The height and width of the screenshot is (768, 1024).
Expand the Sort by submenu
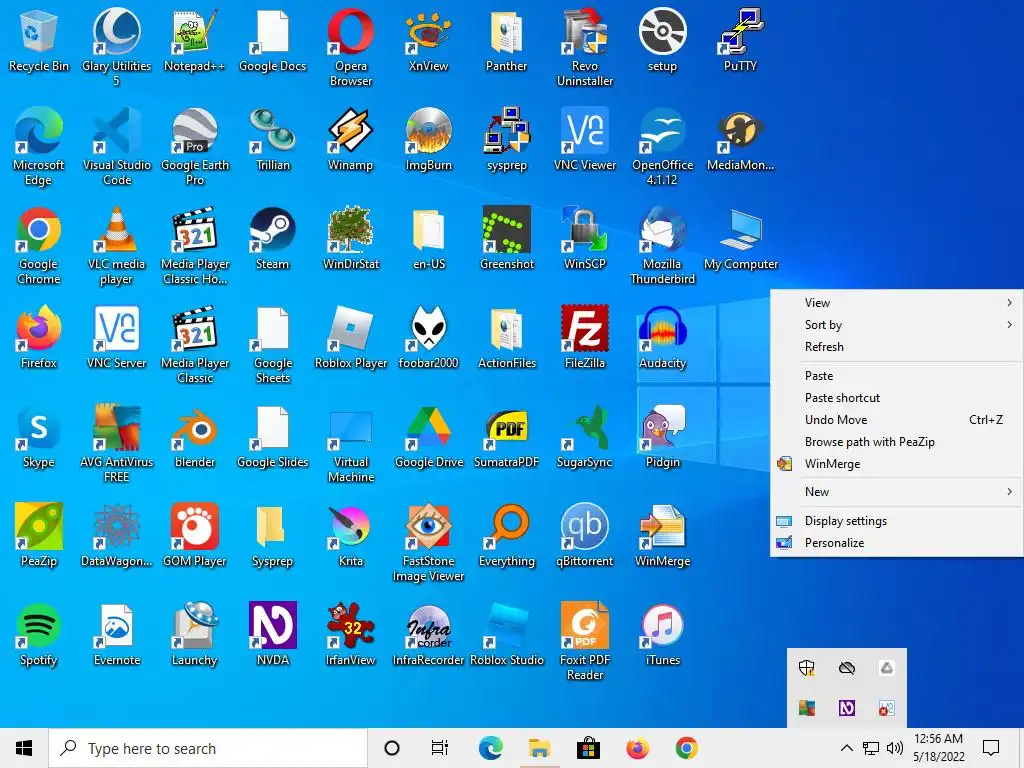click(x=897, y=325)
